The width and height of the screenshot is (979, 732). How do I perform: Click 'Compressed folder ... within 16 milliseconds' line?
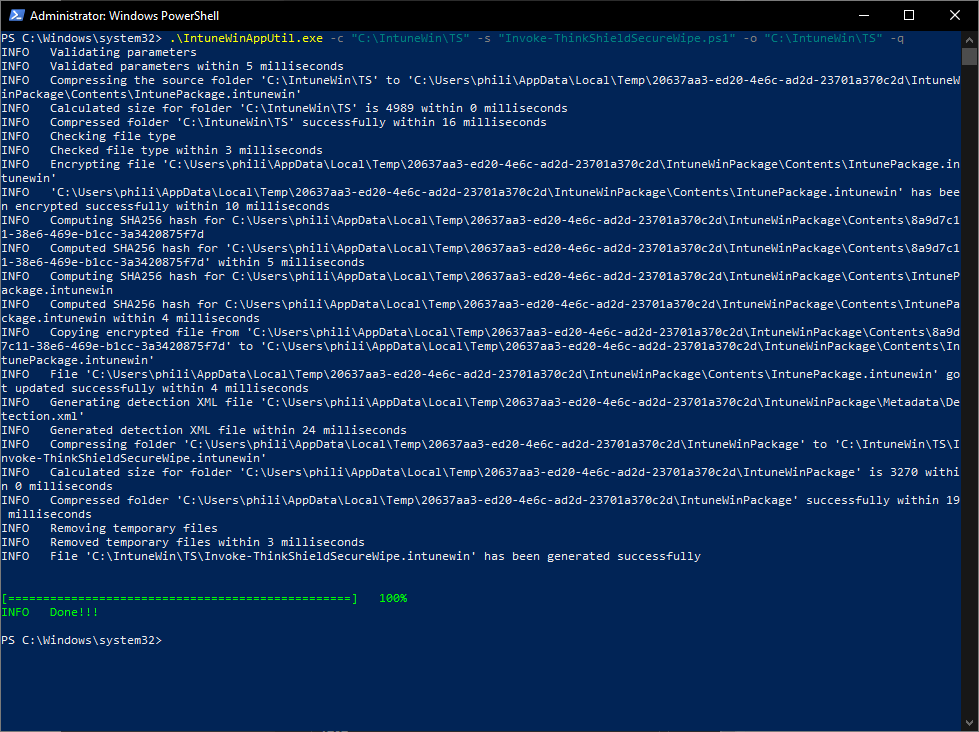point(273,122)
